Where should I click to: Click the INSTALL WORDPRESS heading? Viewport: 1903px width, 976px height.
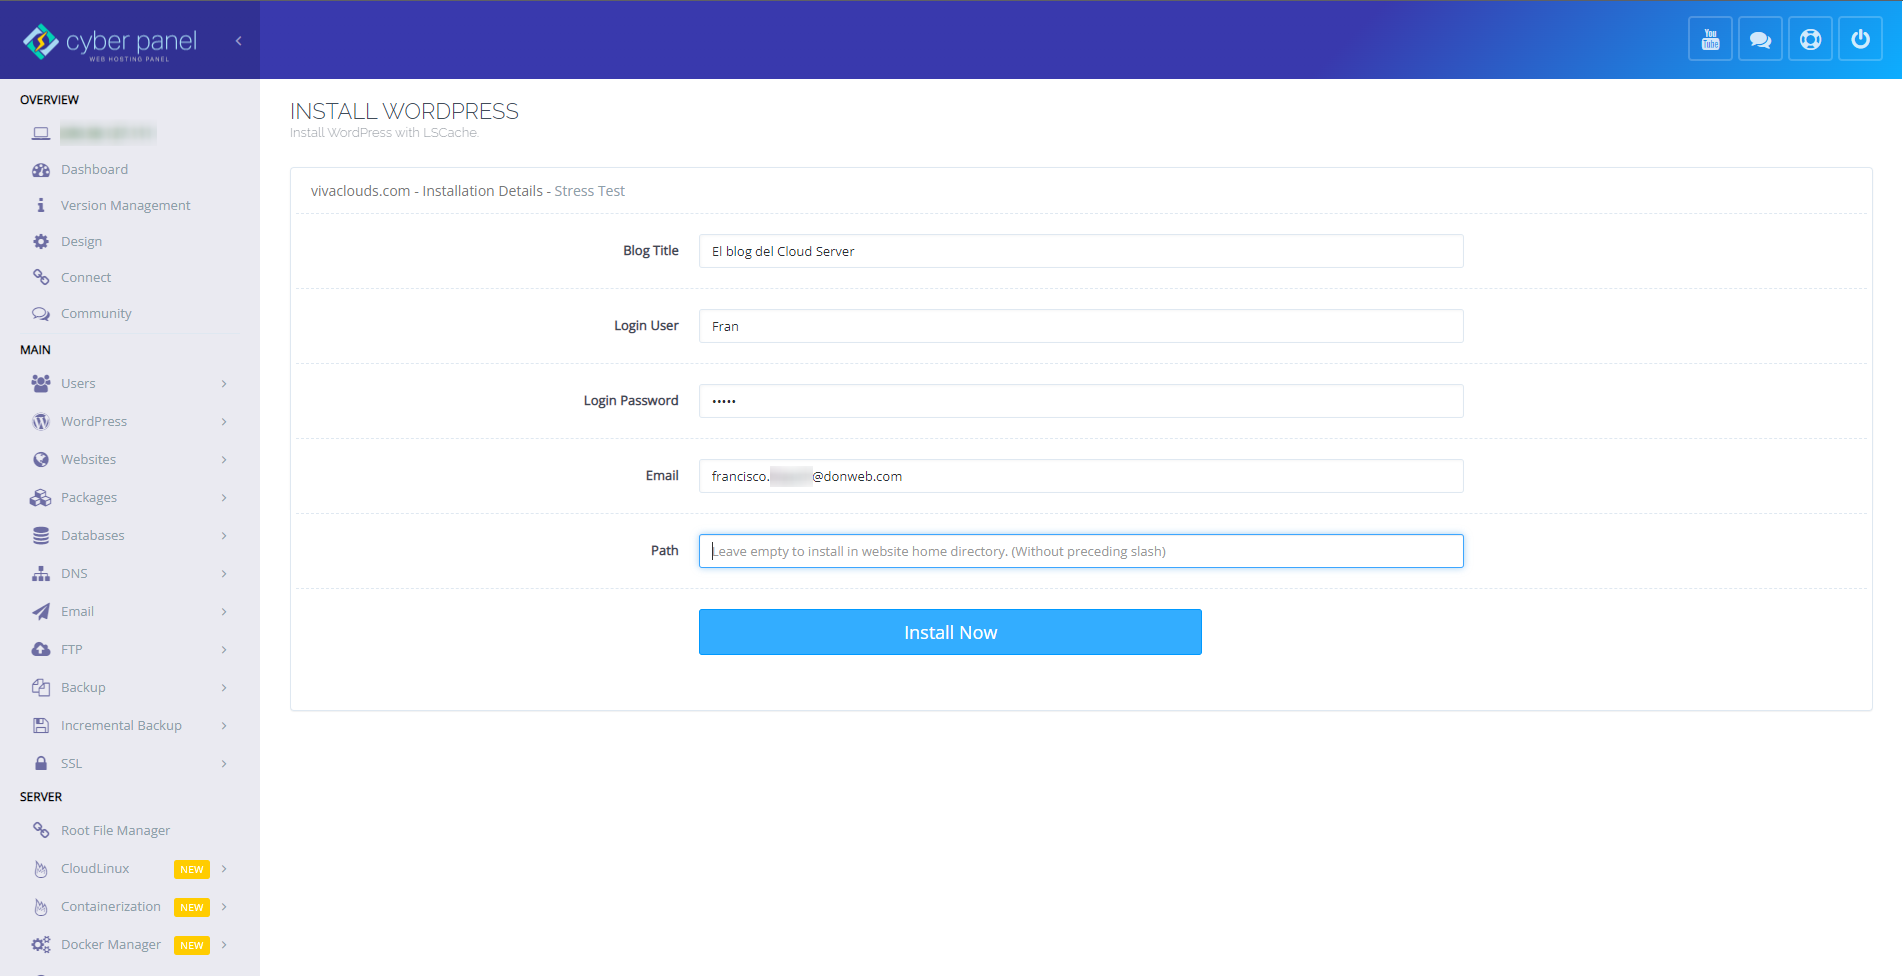pyautogui.click(x=404, y=111)
